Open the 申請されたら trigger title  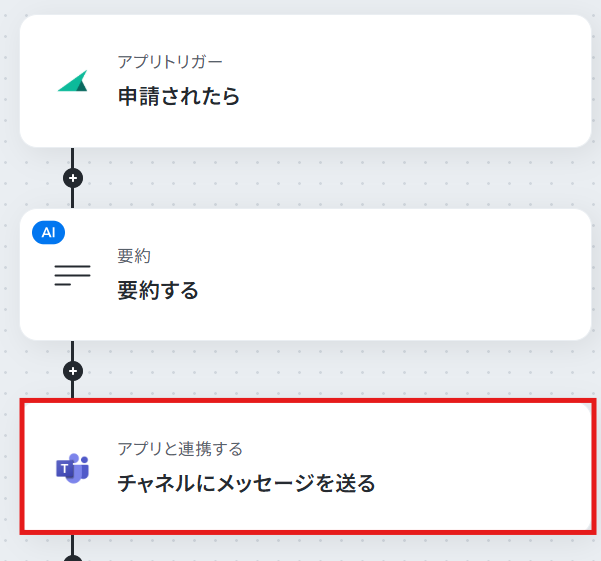[x=179, y=96]
